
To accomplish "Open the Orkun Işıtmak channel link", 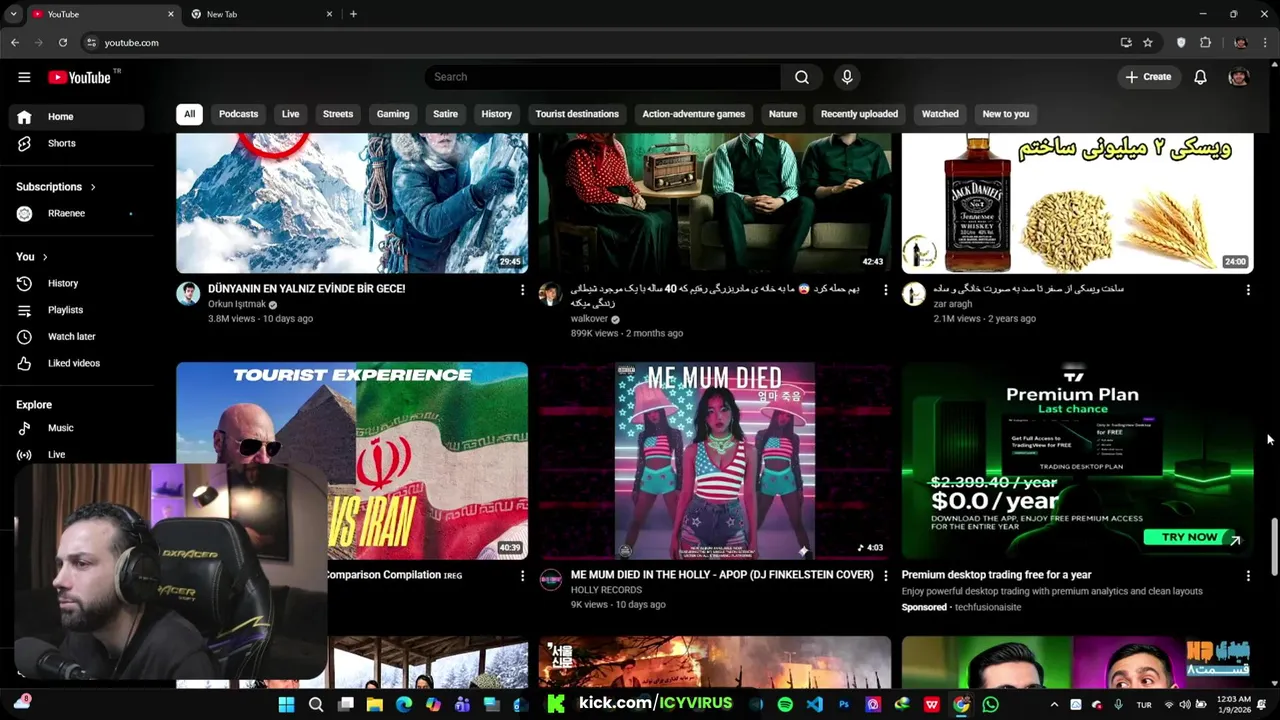I will pyautogui.click(x=237, y=304).
